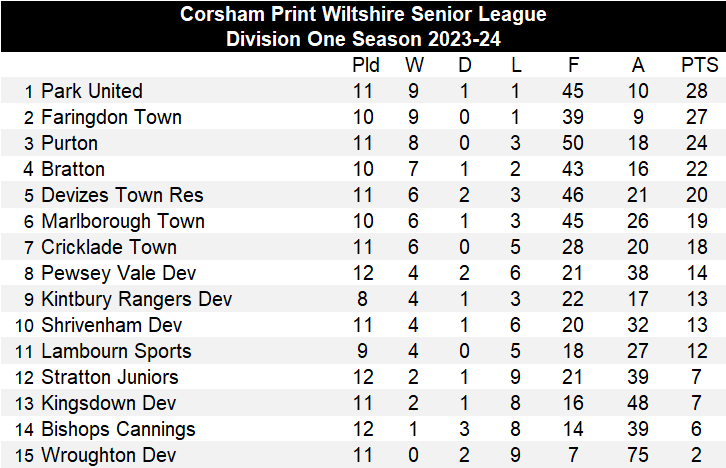726x468 pixels.
Task: Click Bishops Cannings team name
Action: pyautogui.click(x=118, y=429)
